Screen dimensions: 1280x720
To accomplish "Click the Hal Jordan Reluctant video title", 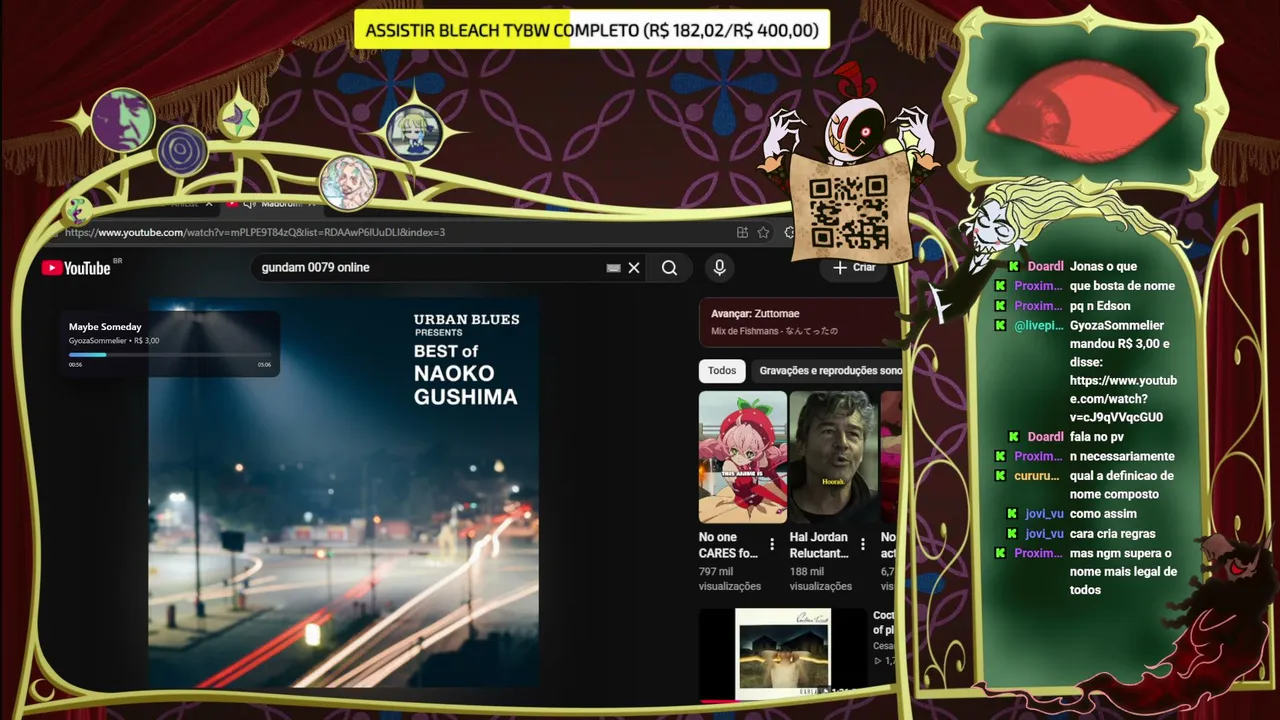I will (x=820, y=545).
